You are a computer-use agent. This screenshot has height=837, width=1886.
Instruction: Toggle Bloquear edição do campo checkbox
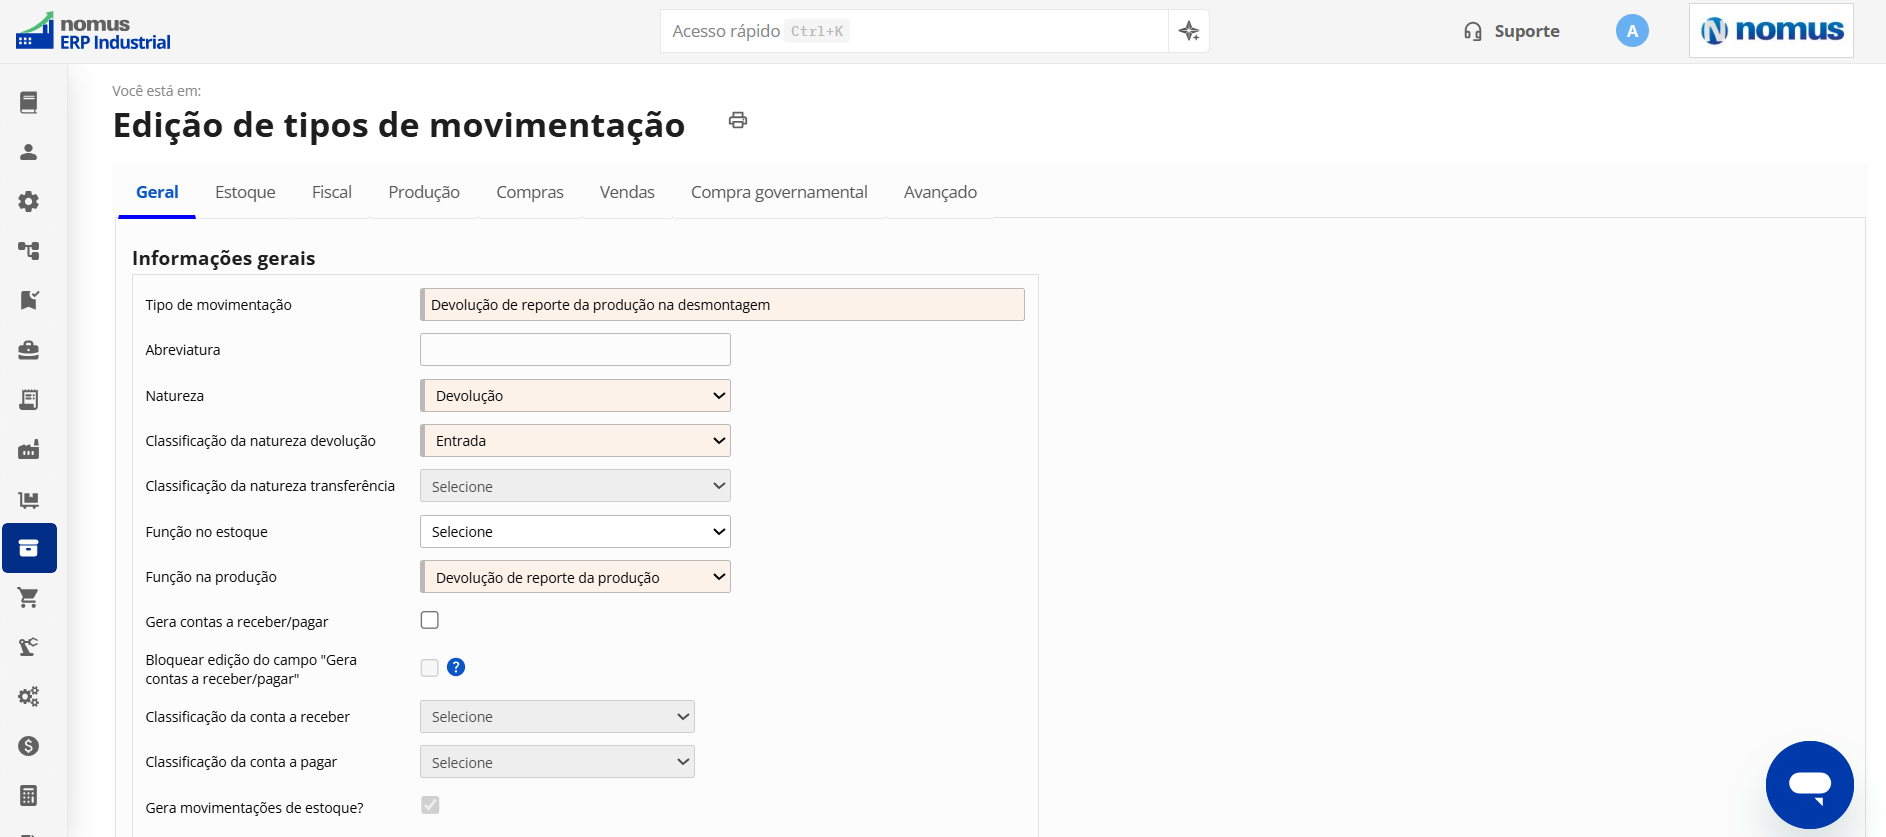tap(430, 668)
